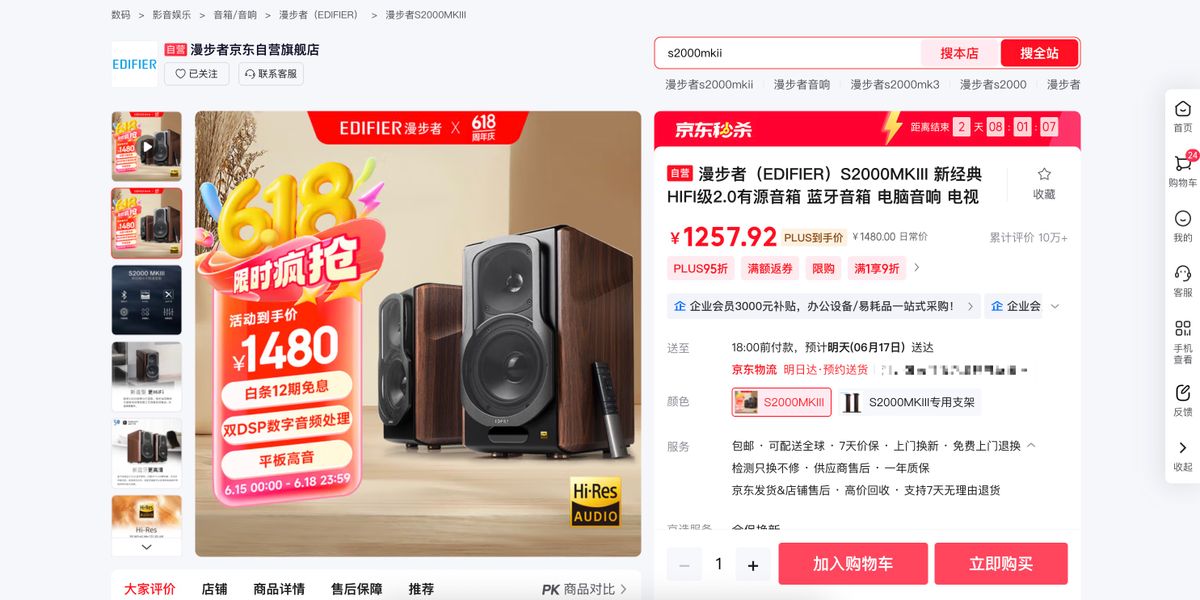
Task: Switch to the 商品详情 tab
Action: click(x=279, y=589)
